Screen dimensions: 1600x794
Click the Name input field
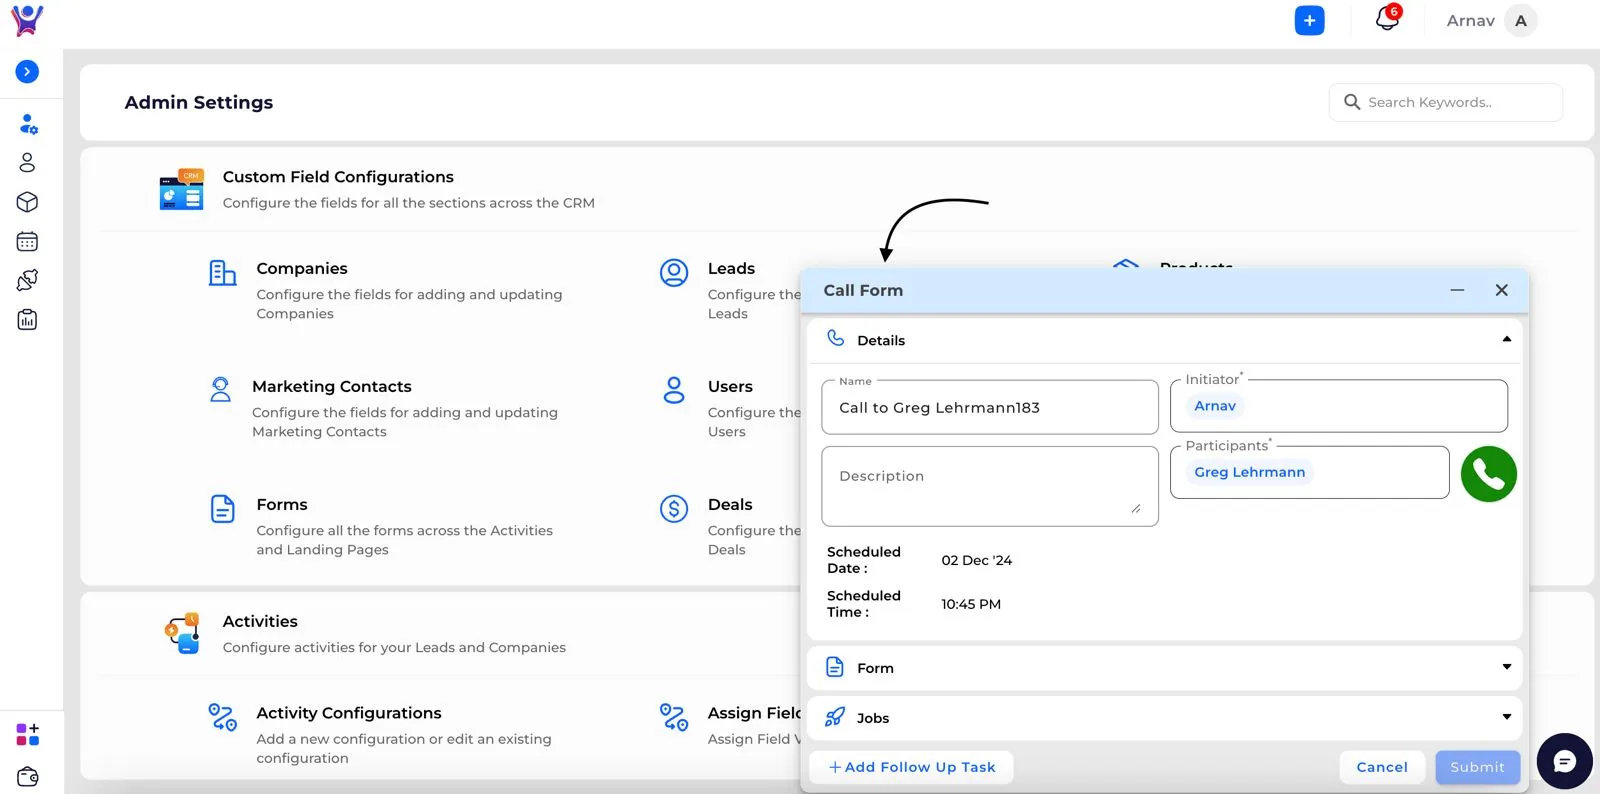pyautogui.click(x=989, y=407)
